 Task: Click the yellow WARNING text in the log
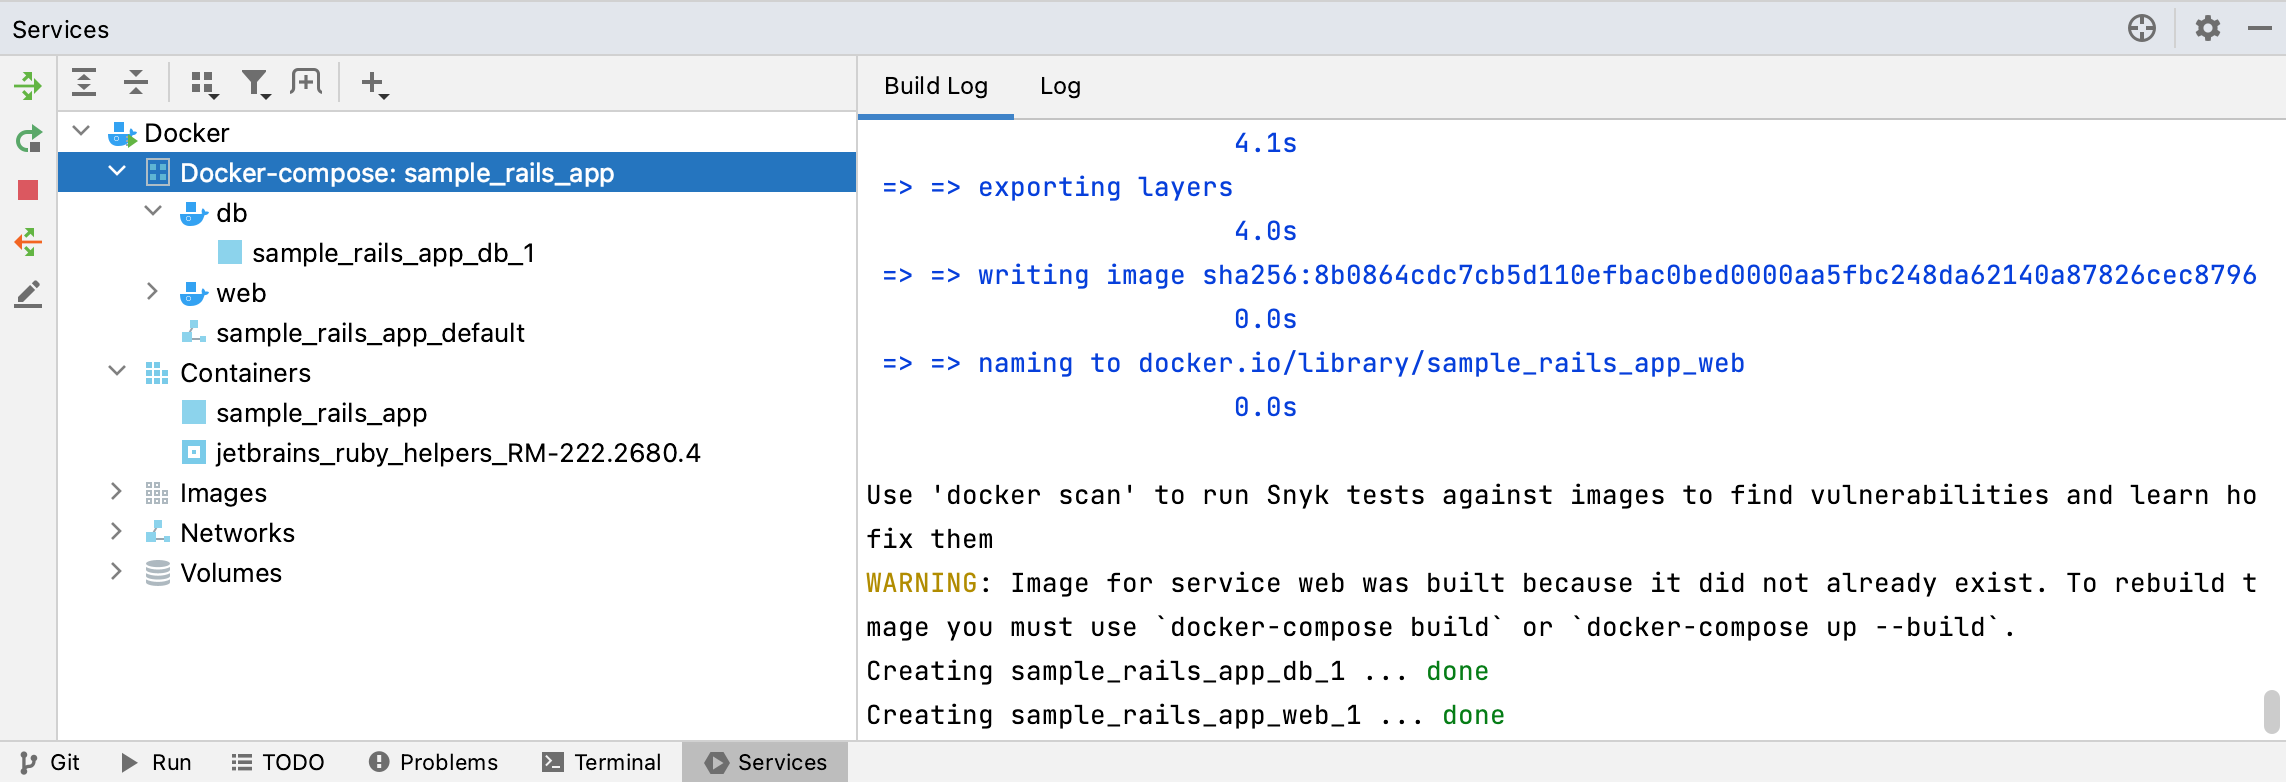click(x=922, y=583)
